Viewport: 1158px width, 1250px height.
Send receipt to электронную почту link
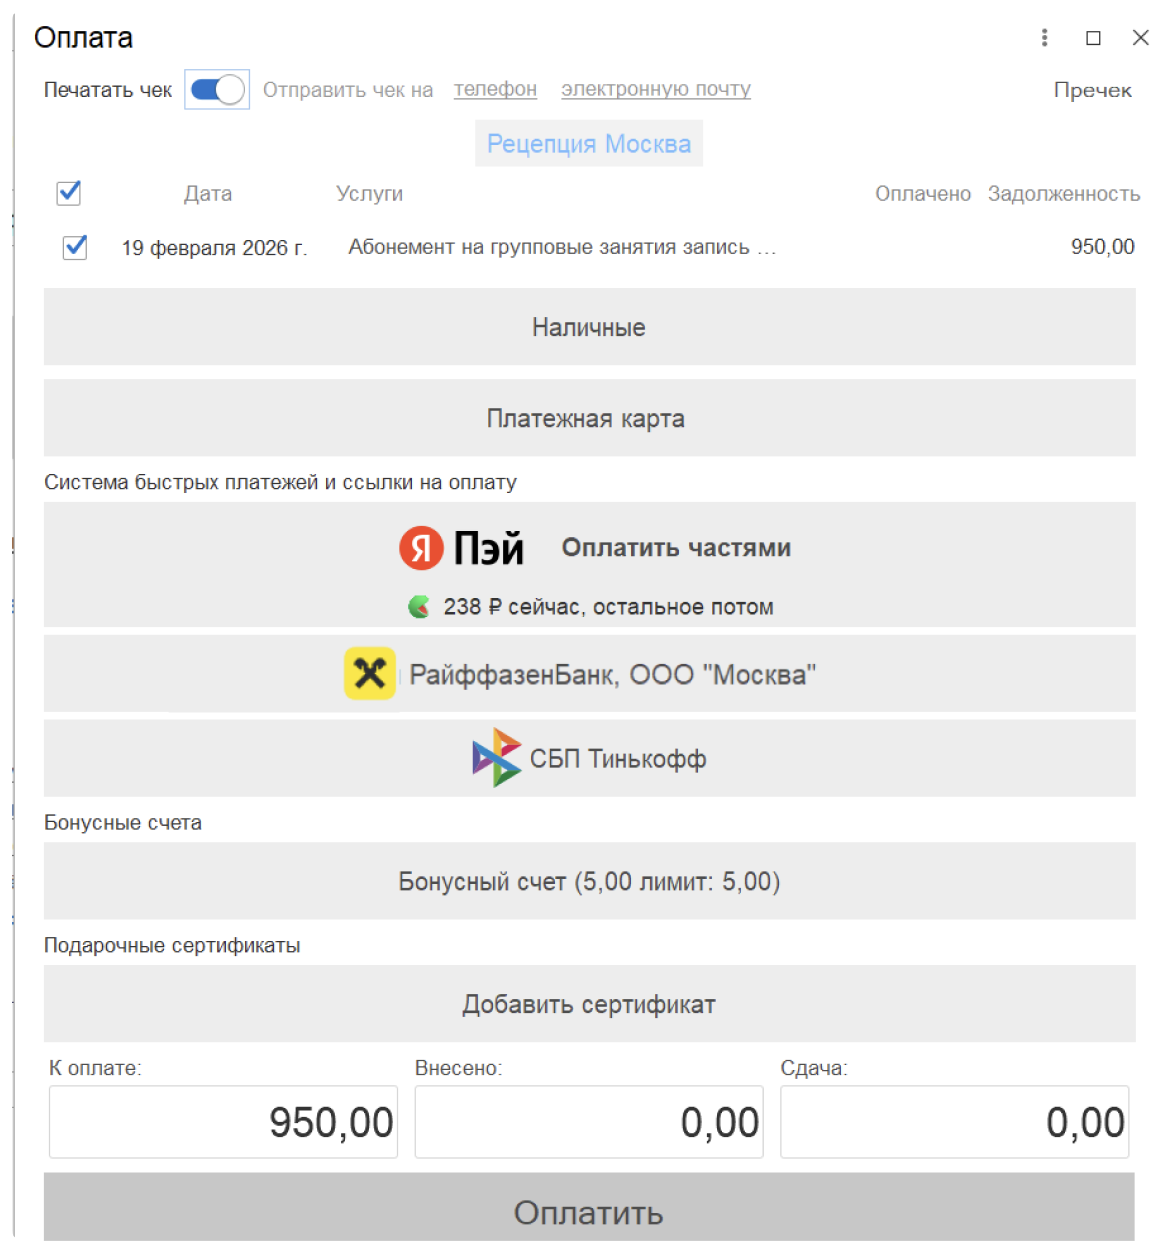[x=655, y=90]
